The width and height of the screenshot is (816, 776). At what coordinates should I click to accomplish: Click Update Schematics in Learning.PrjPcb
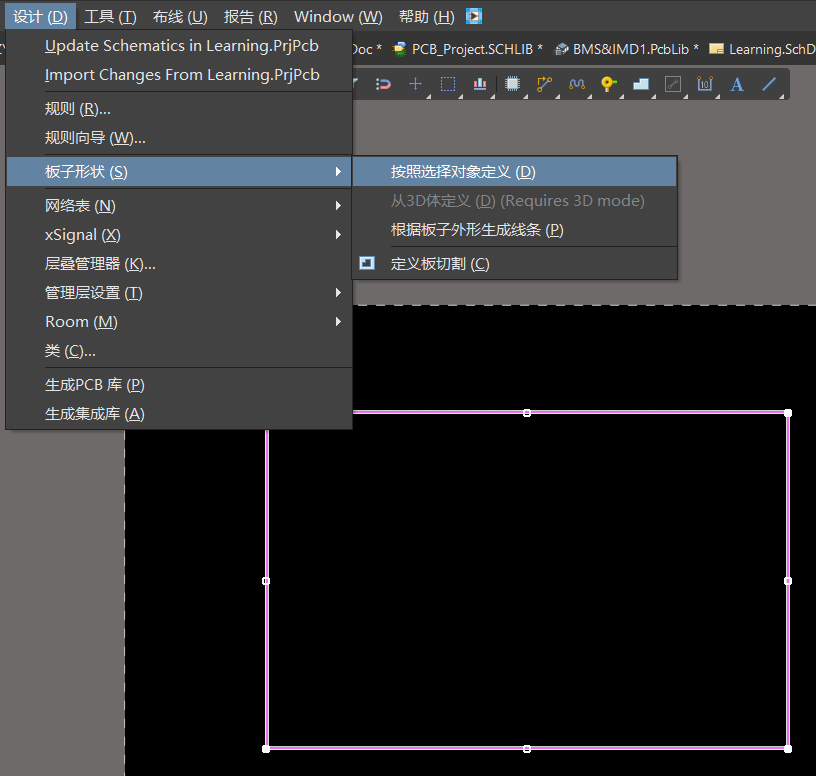pos(182,46)
